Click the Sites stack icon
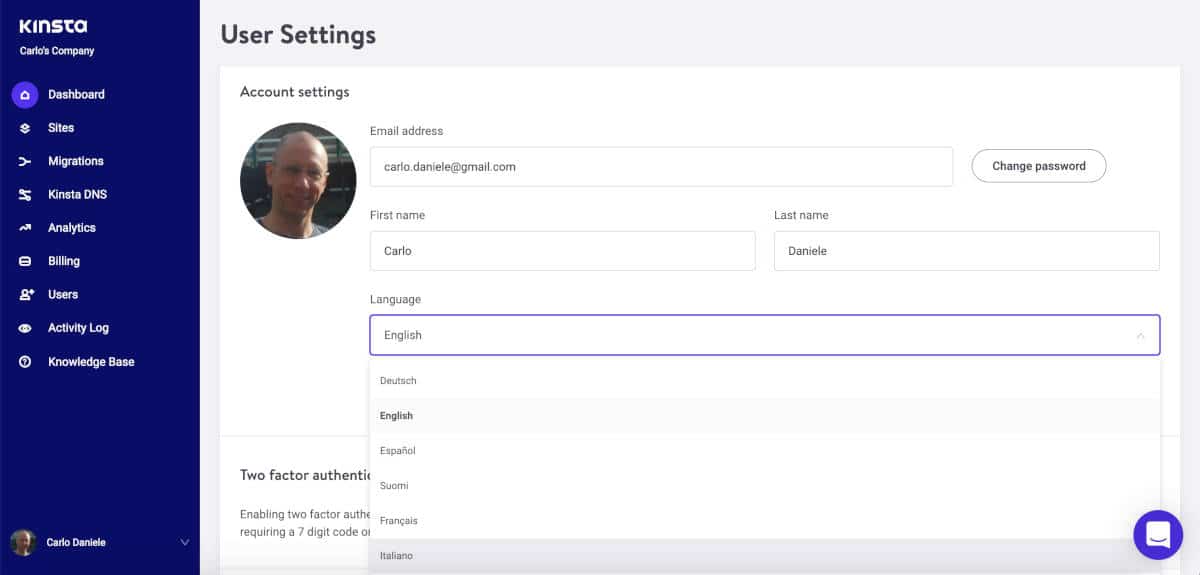Image resolution: width=1200 pixels, height=575 pixels. pos(25,128)
